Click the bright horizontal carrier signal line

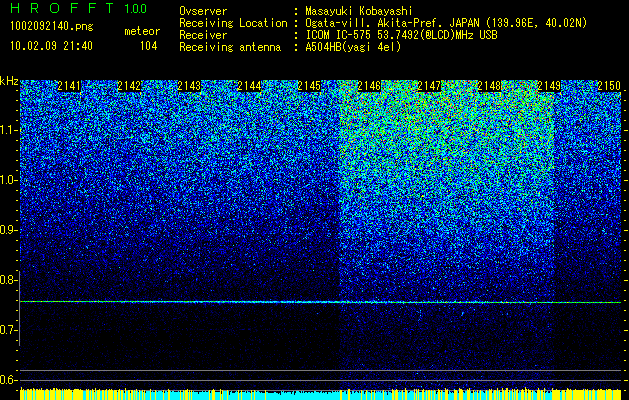320,302
